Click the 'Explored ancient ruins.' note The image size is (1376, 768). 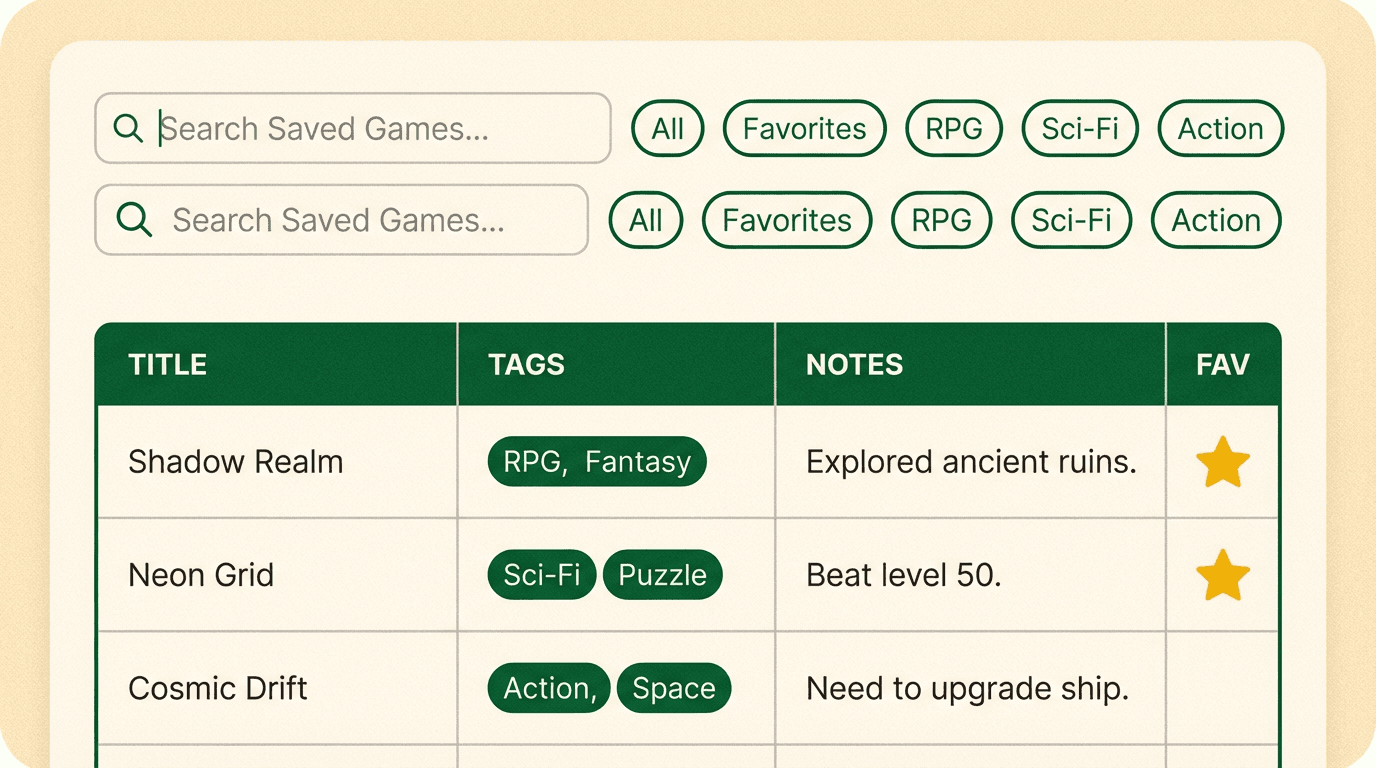(971, 462)
